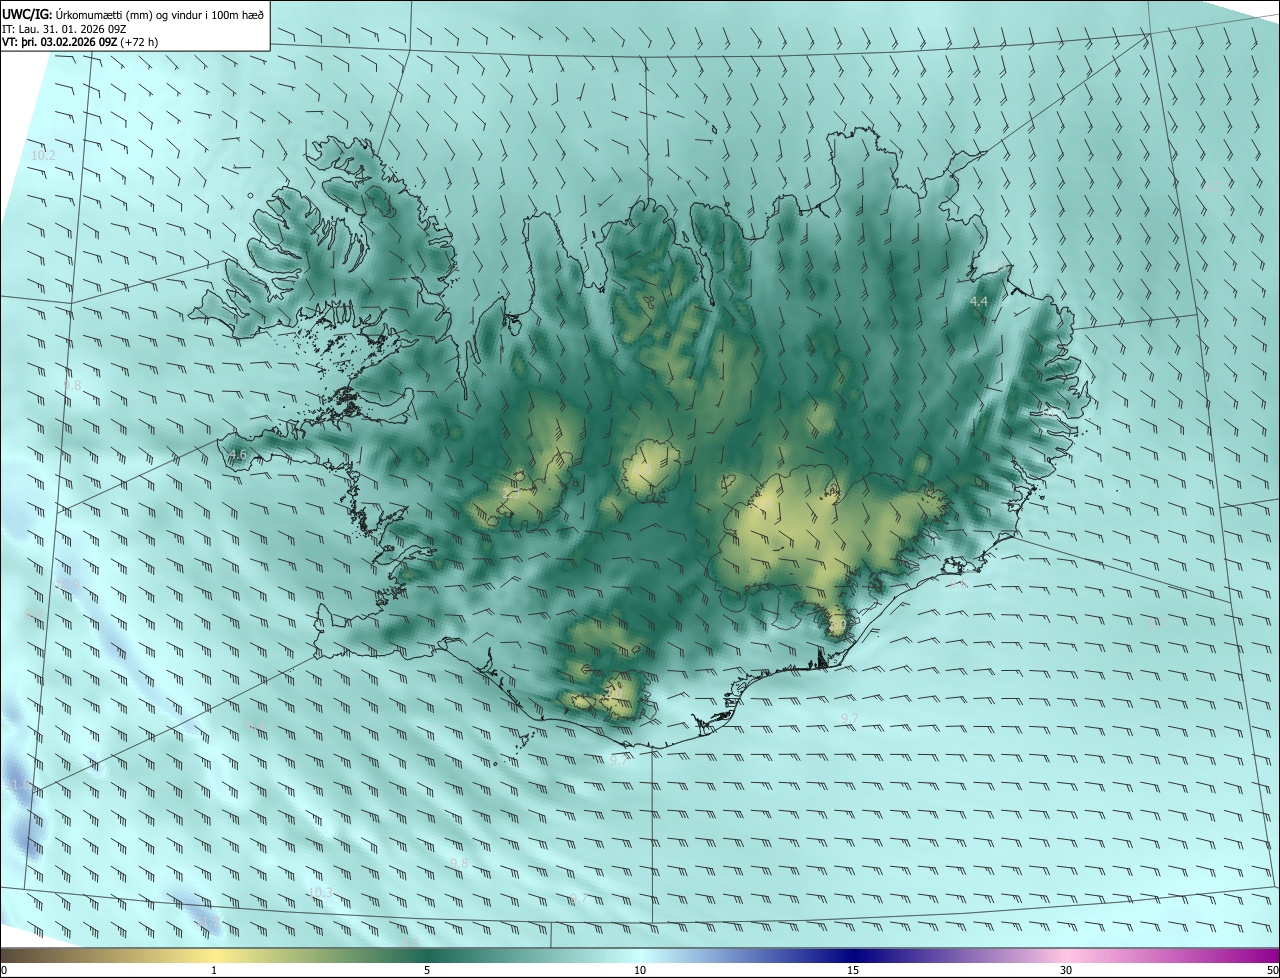Pick the dark green colour near 5 on the scale bar
Image resolution: width=1280 pixels, height=978 pixels.
427,955
